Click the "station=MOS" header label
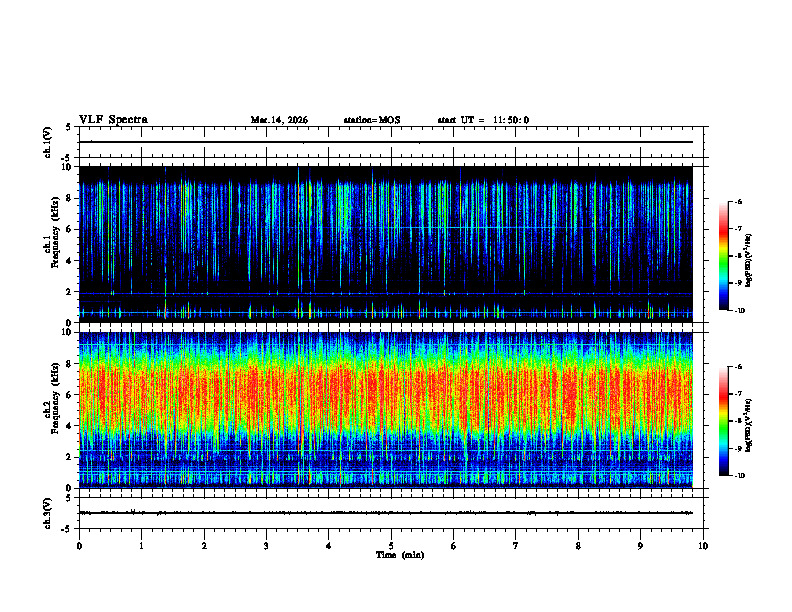Image resolution: width=792 pixels, height=612 pixels. point(372,120)
